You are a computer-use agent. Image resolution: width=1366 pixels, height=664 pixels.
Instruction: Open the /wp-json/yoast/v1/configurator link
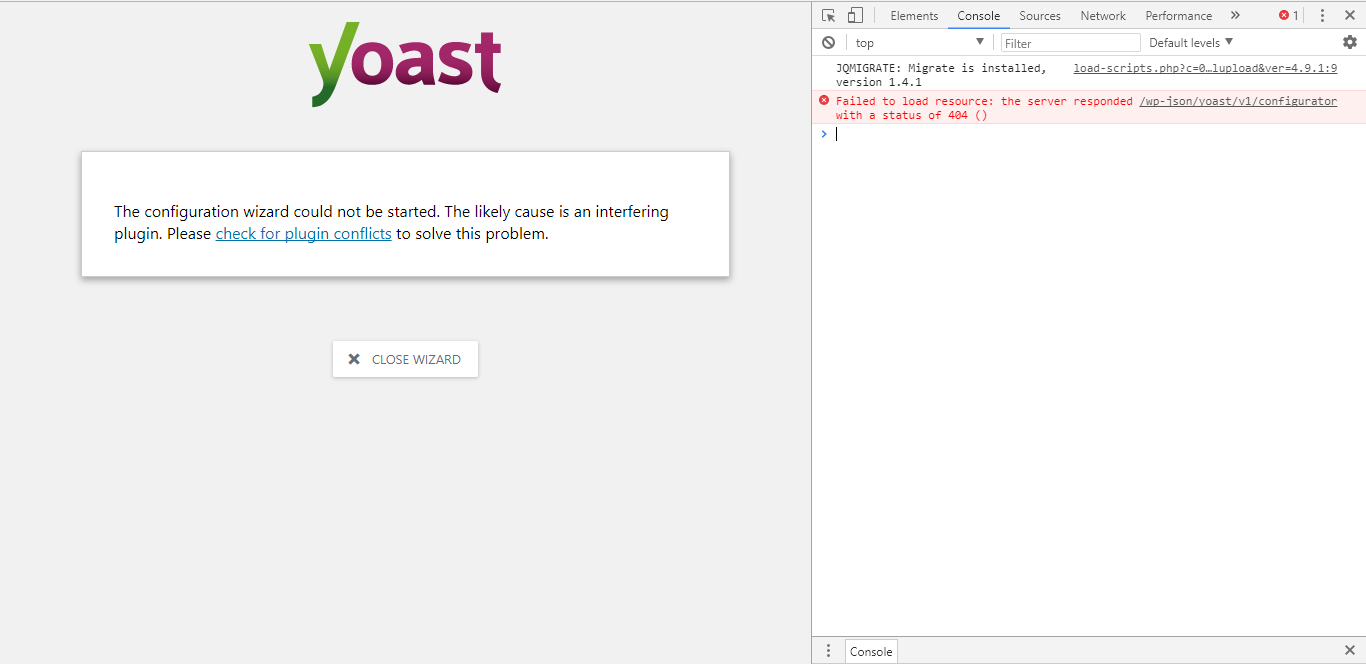[1238, 101]
